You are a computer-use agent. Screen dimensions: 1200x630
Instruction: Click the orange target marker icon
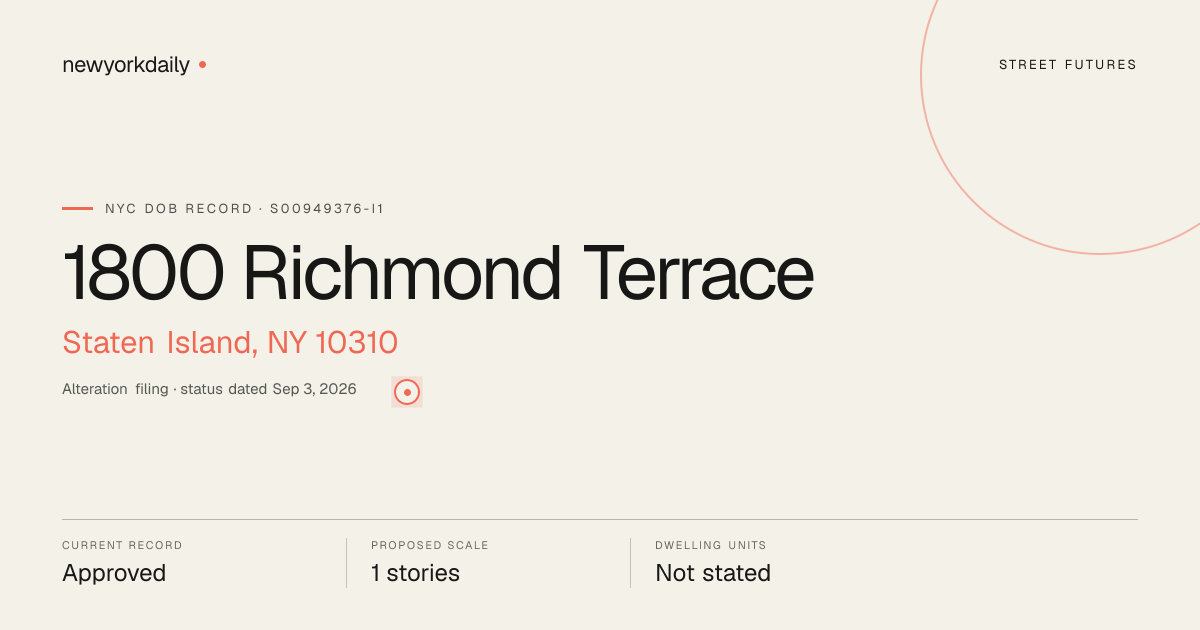[407, 392]
